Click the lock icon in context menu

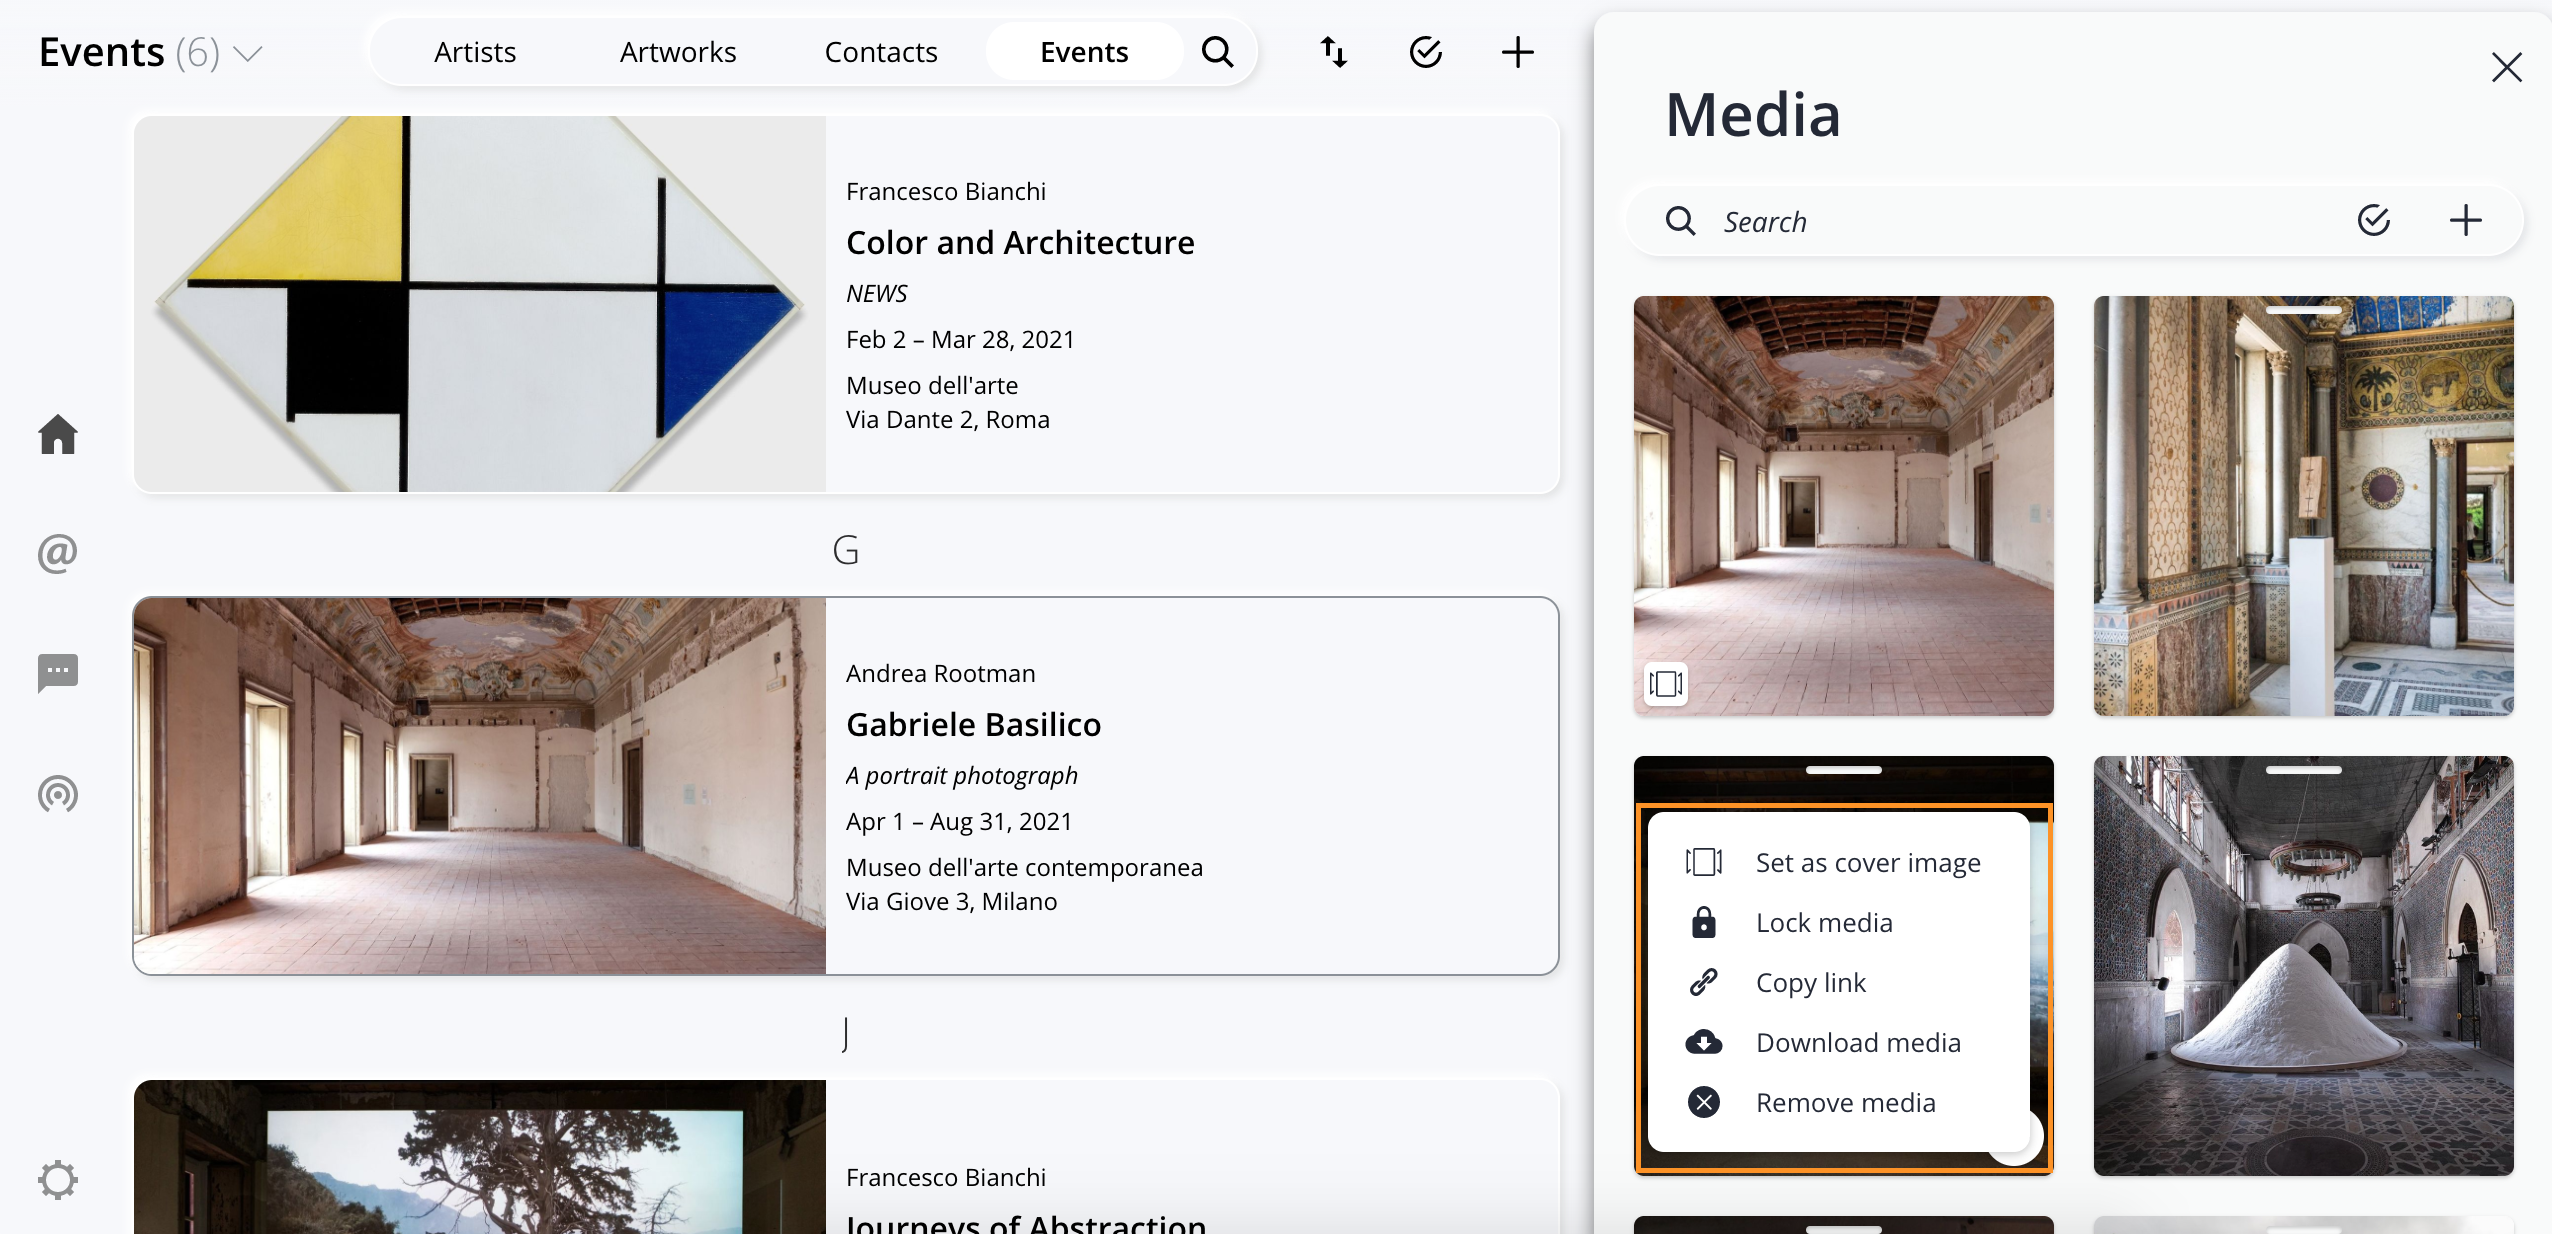pos(1704,922)
